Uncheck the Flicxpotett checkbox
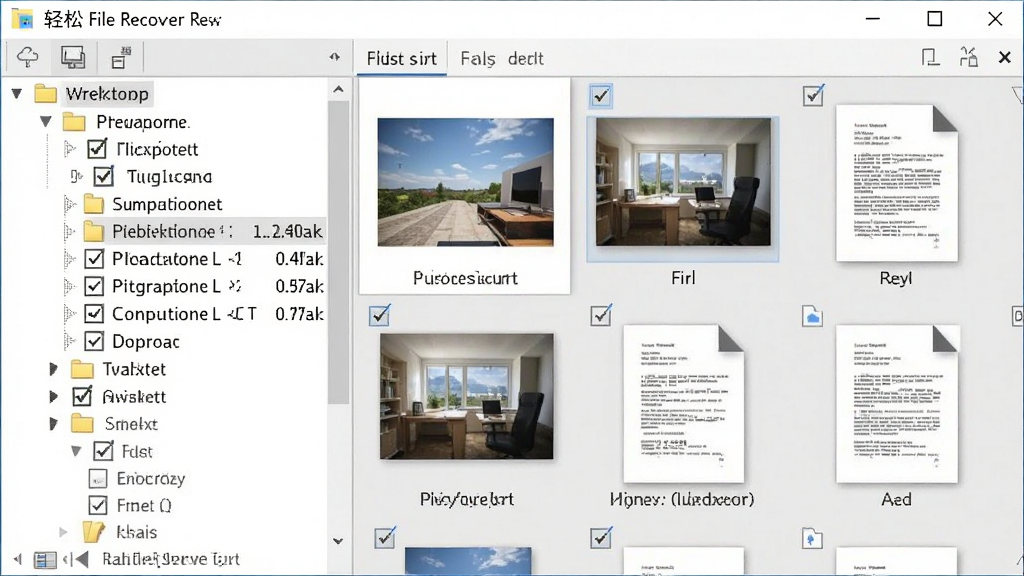This screenshot has height=576, width=1024. point(97,150)
